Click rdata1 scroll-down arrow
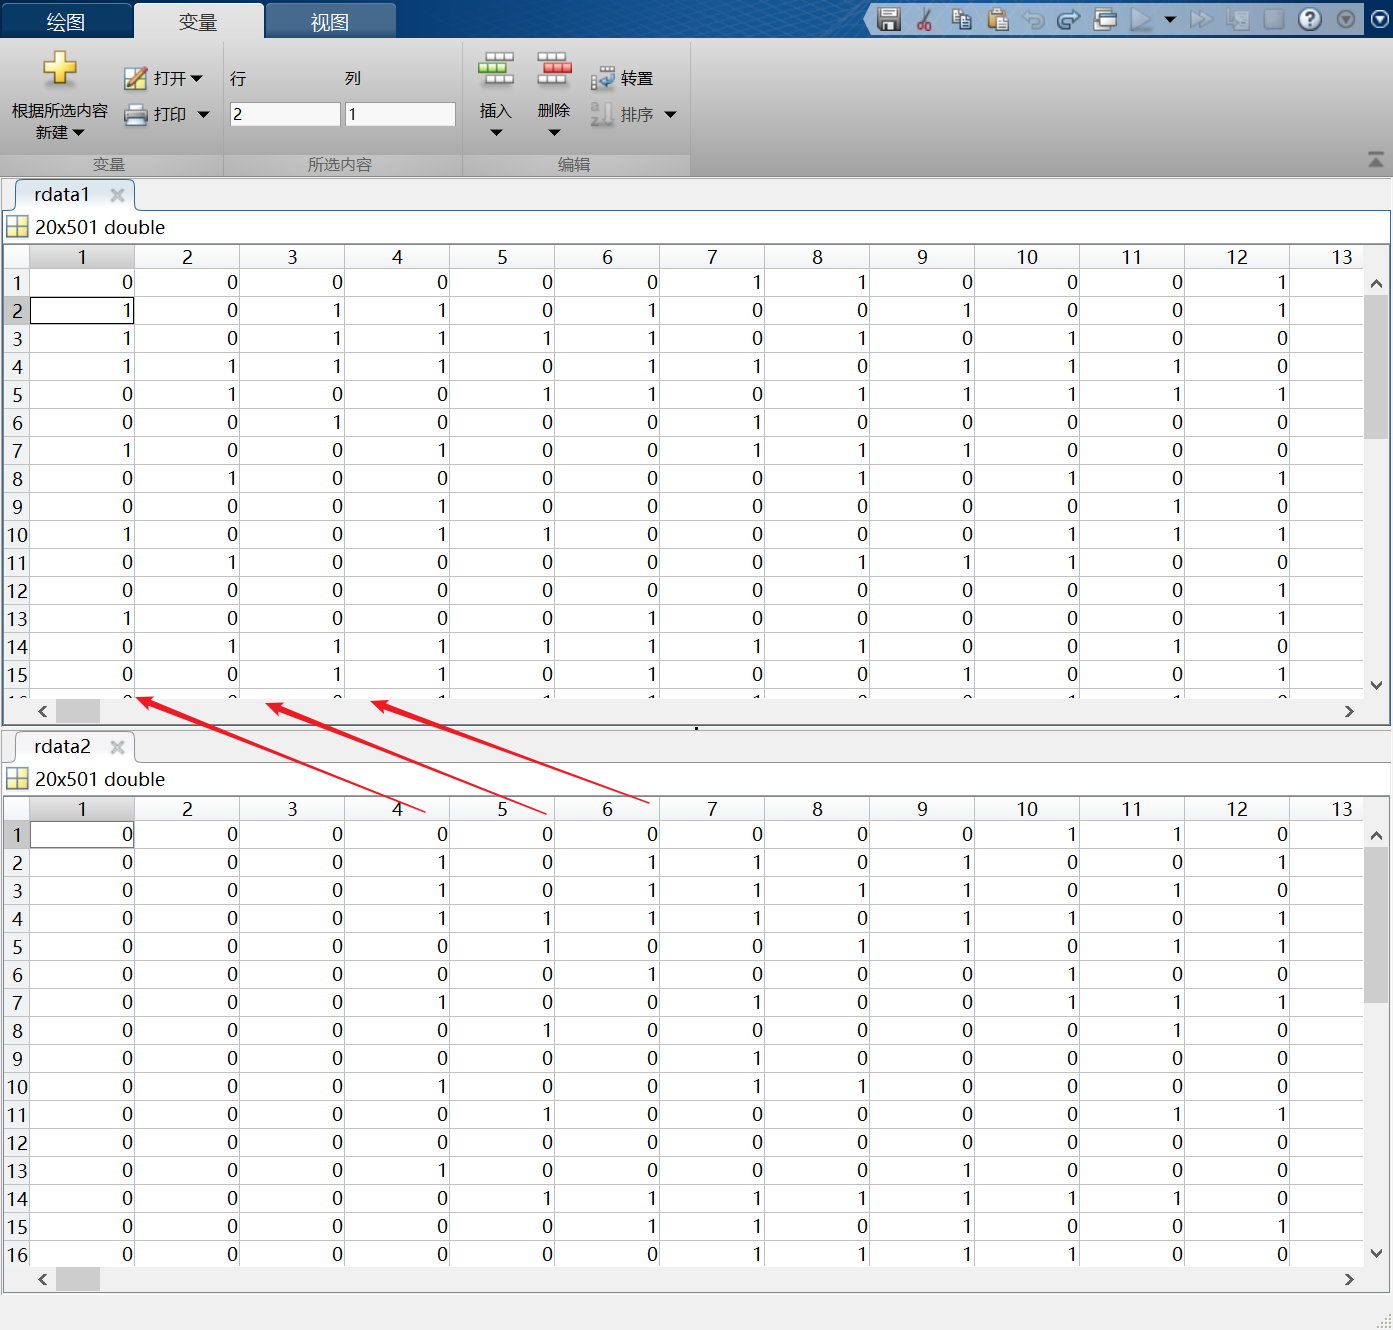Screen dimensions: 1393x1330 1376,685
